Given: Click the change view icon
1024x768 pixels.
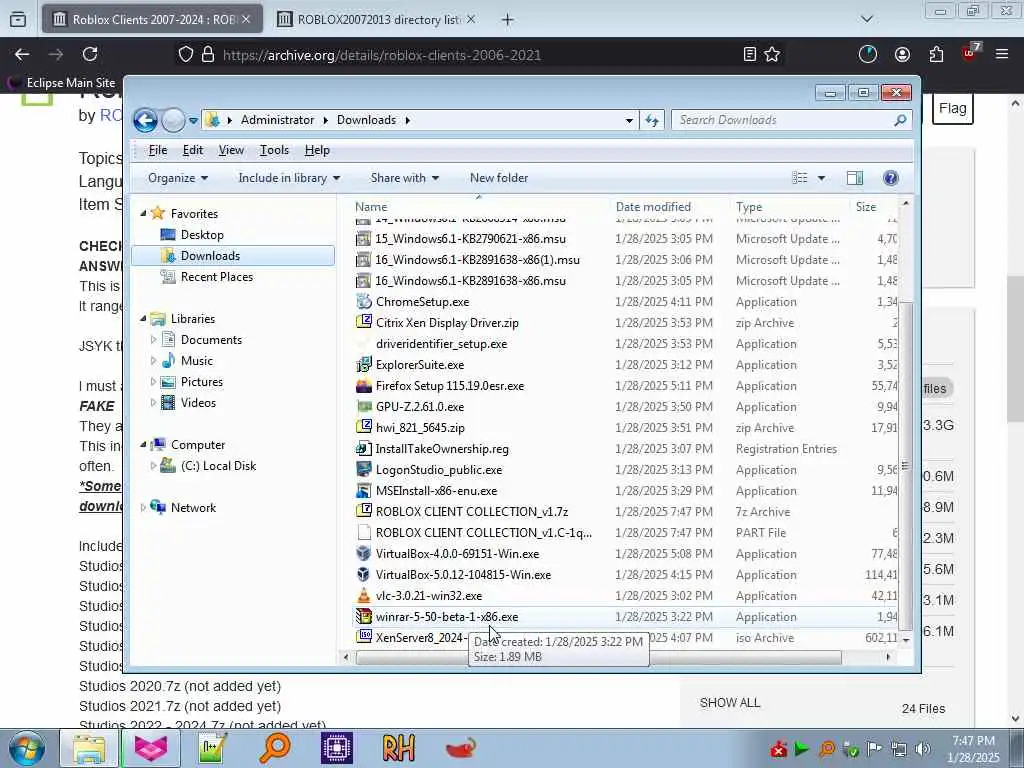Looking at the screenshot, I should pos(800,178).
